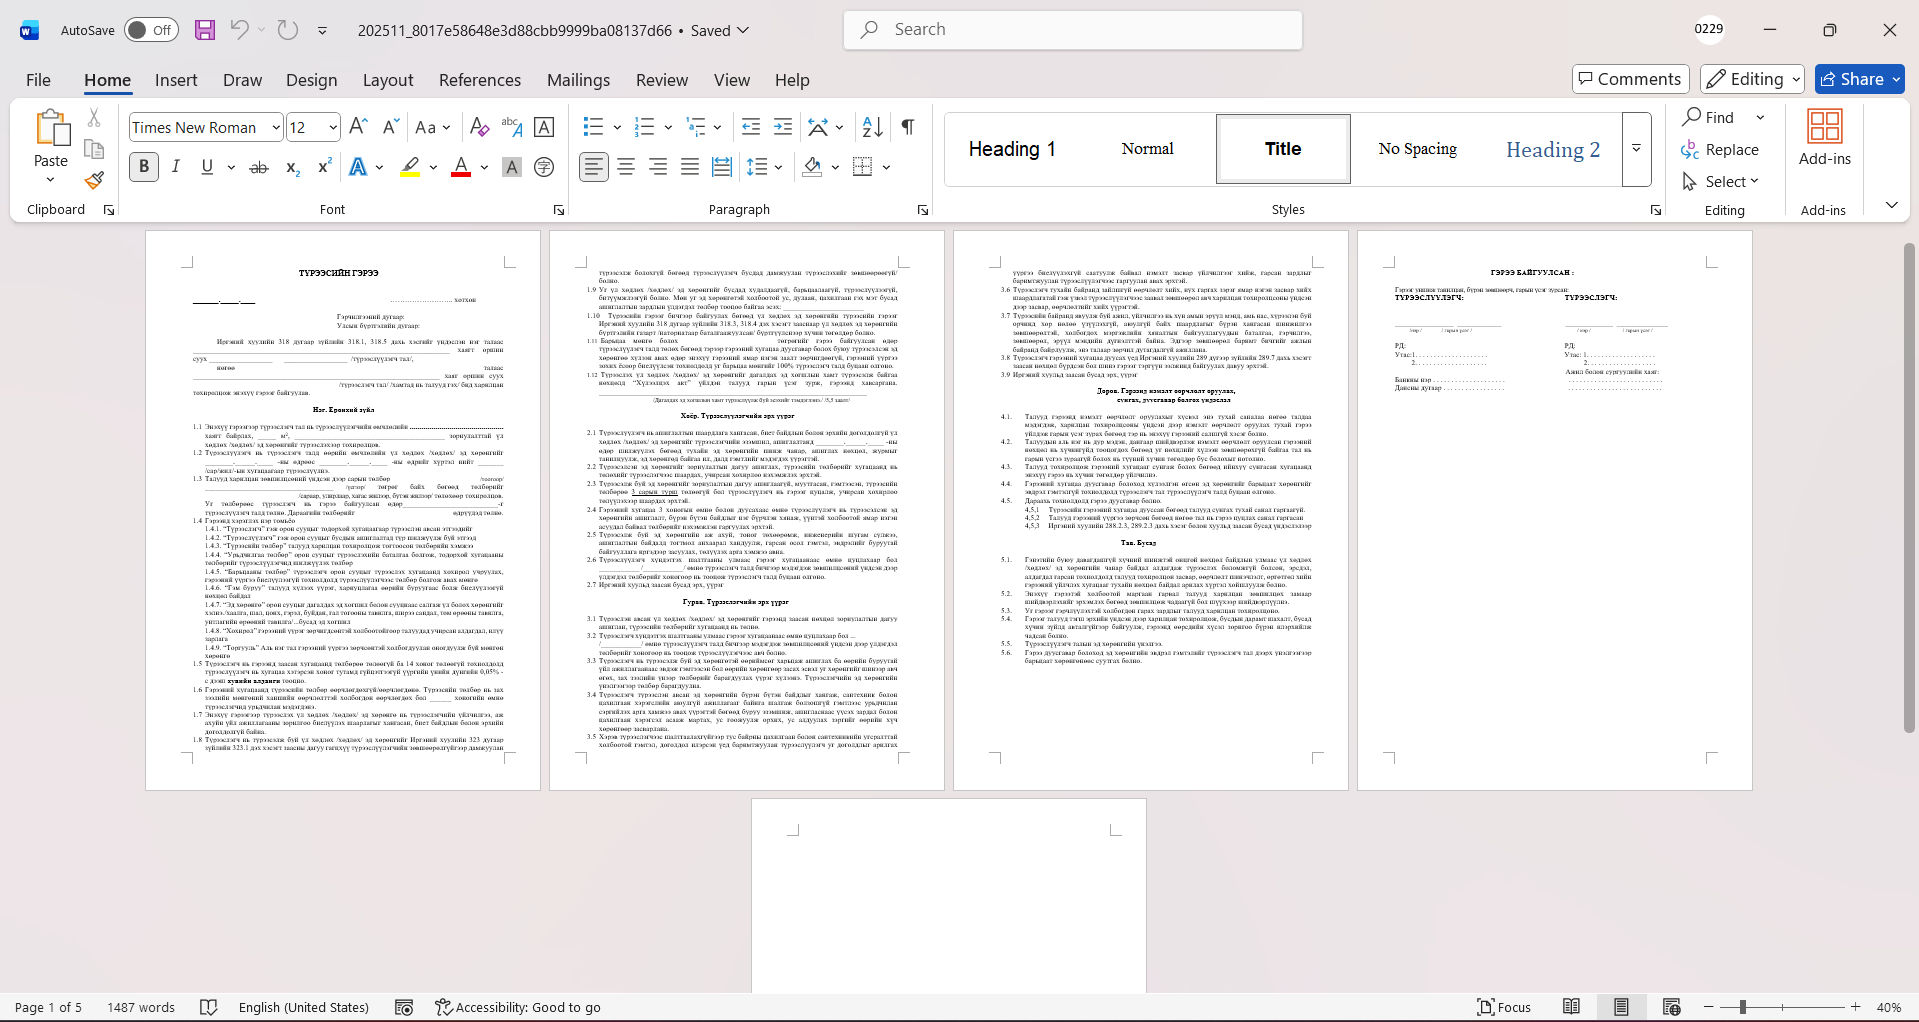Open the Editing mode dropdown
The width and height of the screenshot is (1919, 1022).
pos(1753,79)
